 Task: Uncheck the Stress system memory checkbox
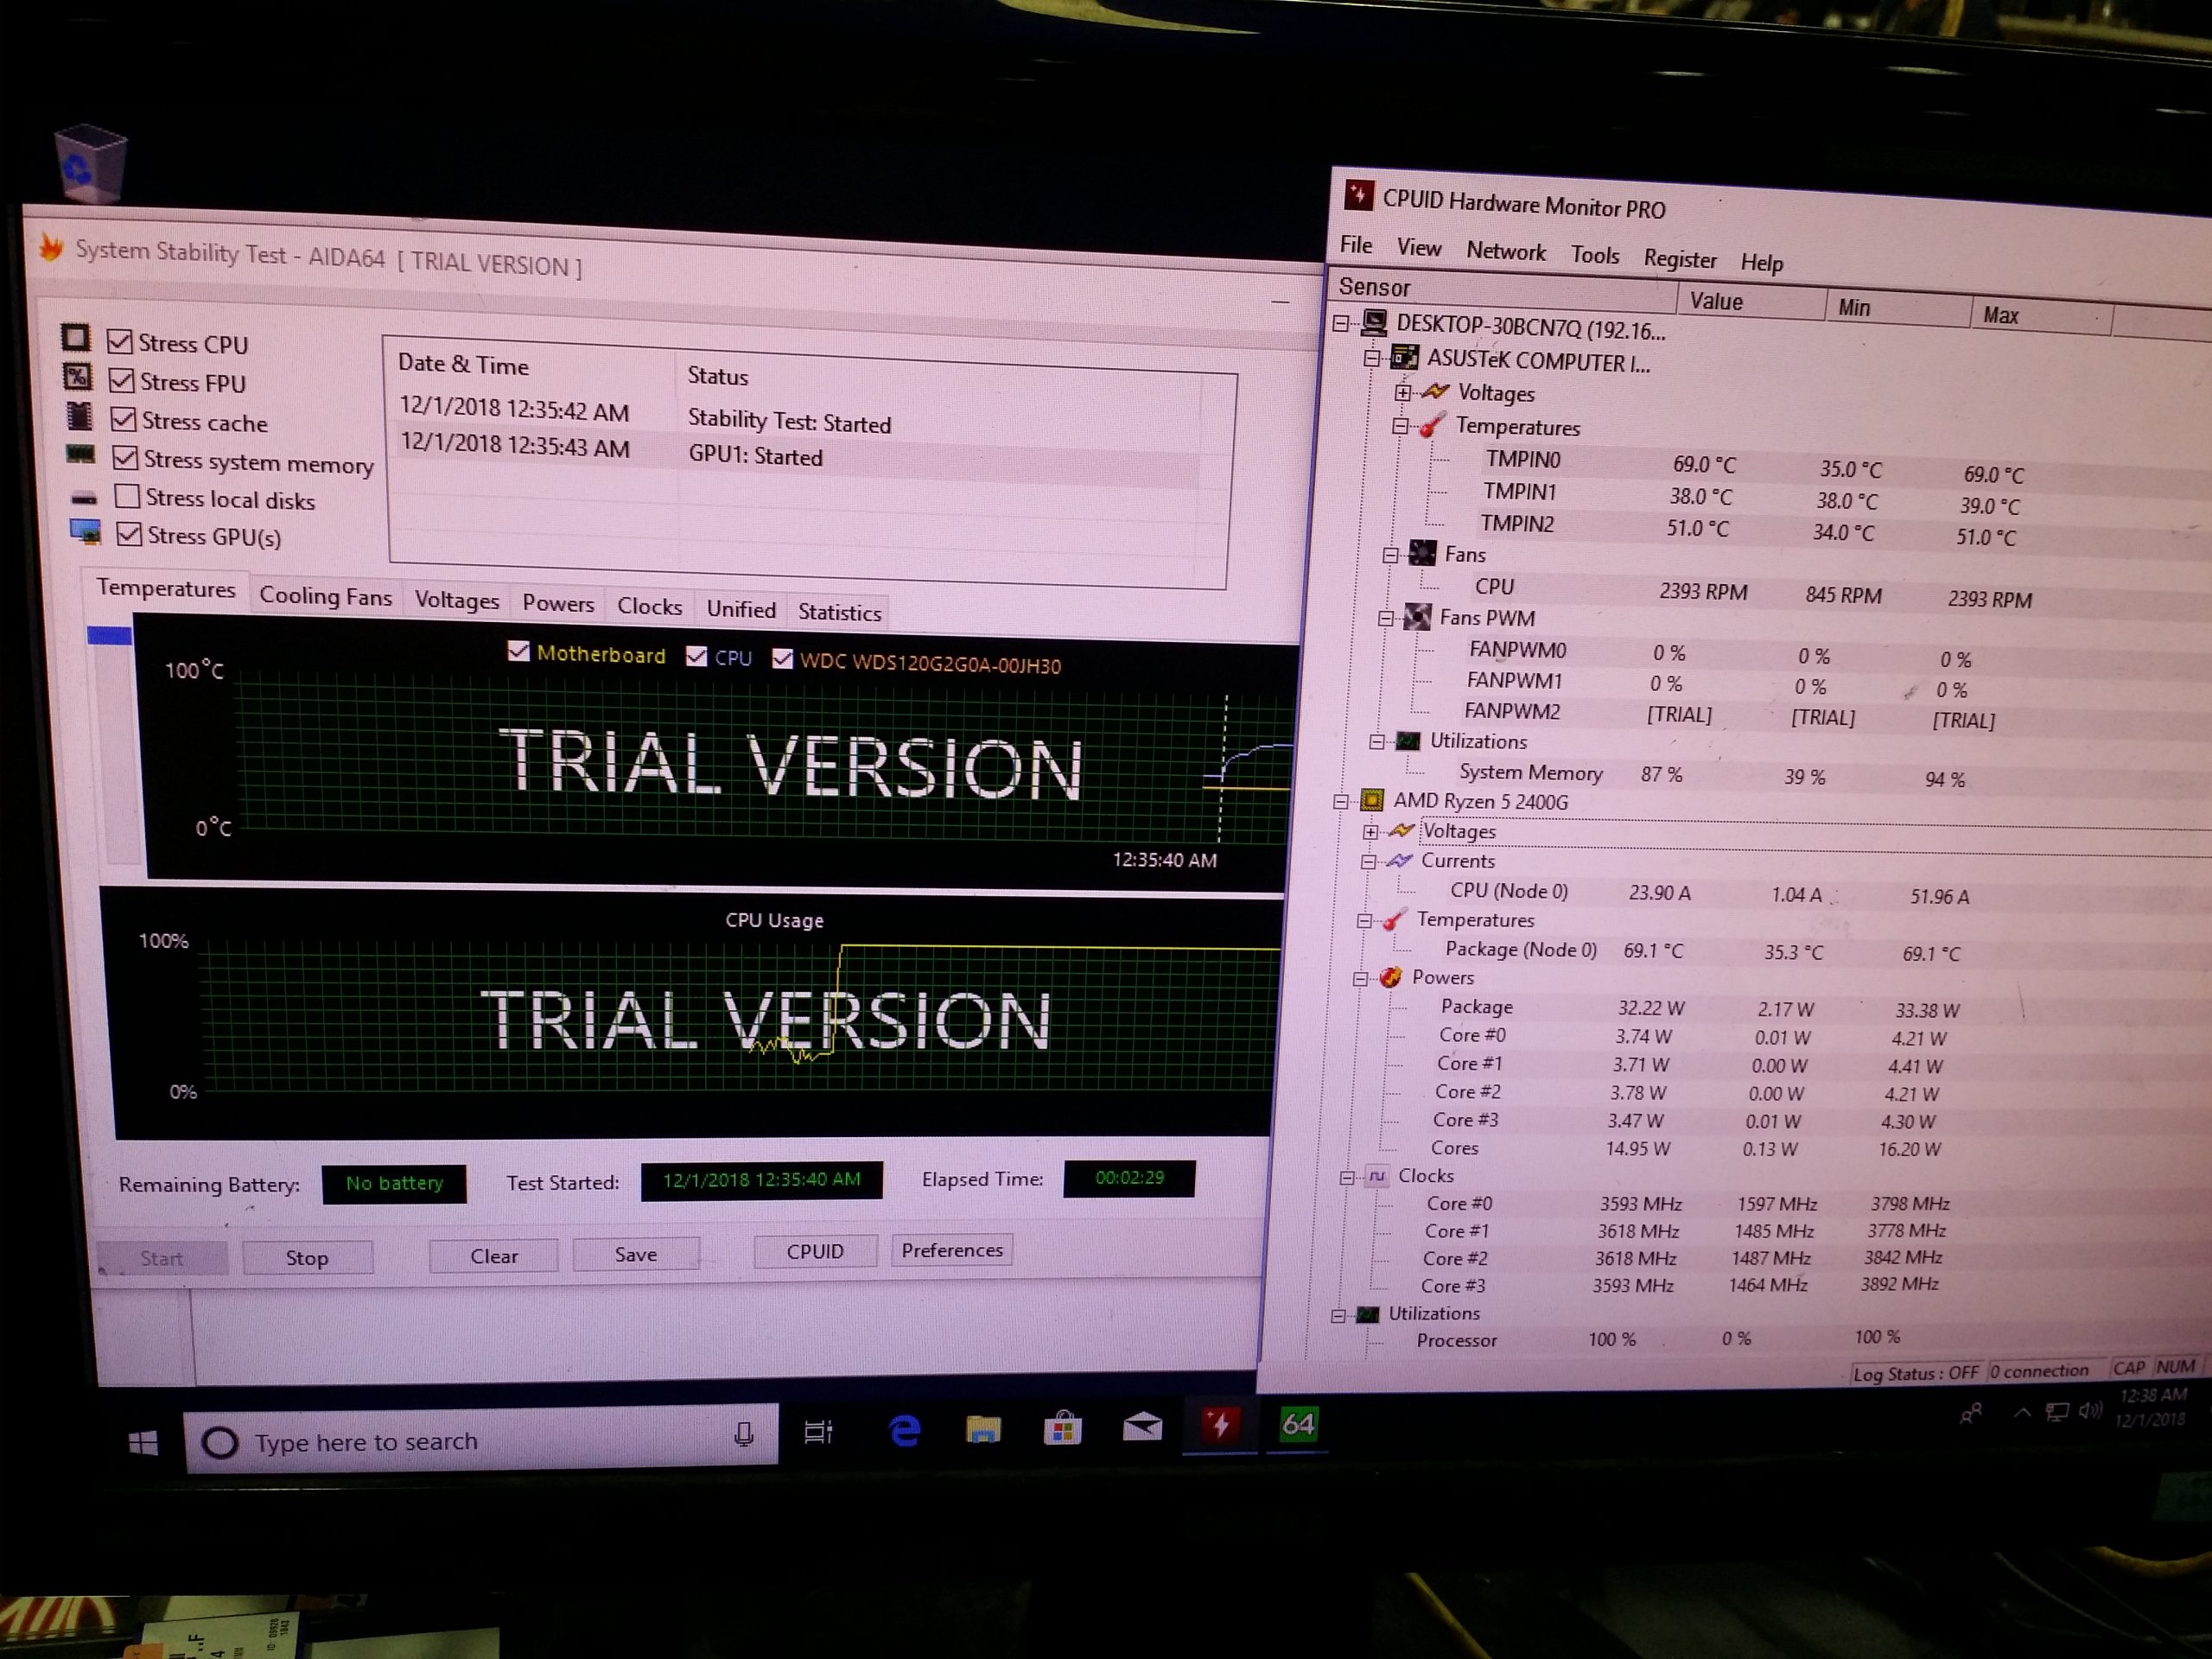[126, 457]
